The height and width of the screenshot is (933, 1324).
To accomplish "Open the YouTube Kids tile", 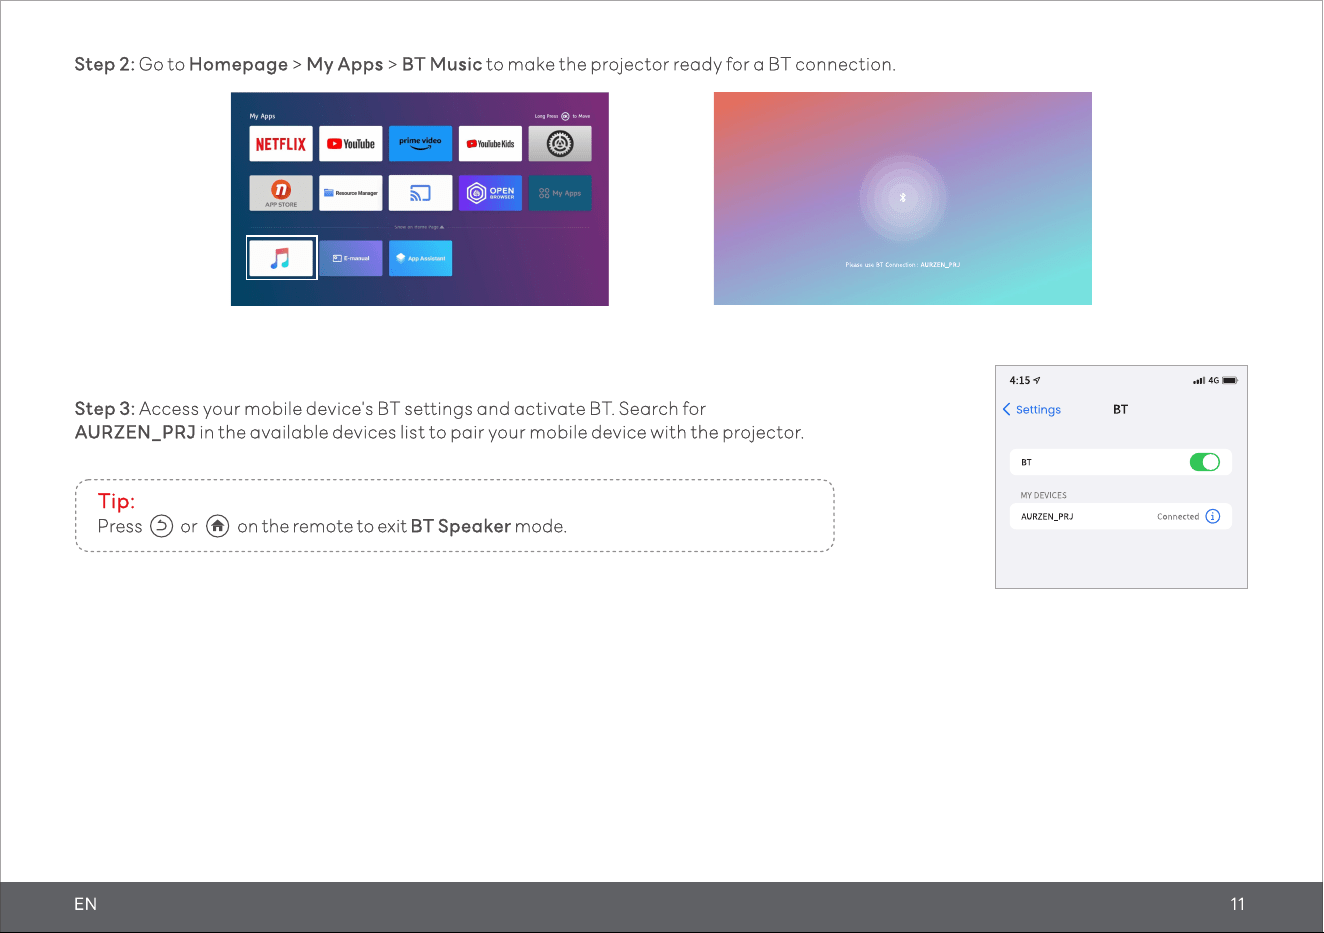I will (490, 144).
